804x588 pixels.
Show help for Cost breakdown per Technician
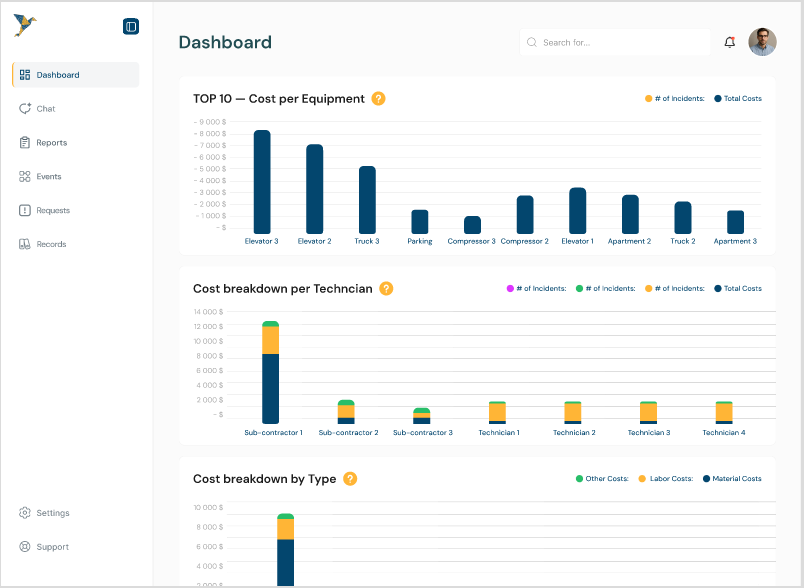386,289
